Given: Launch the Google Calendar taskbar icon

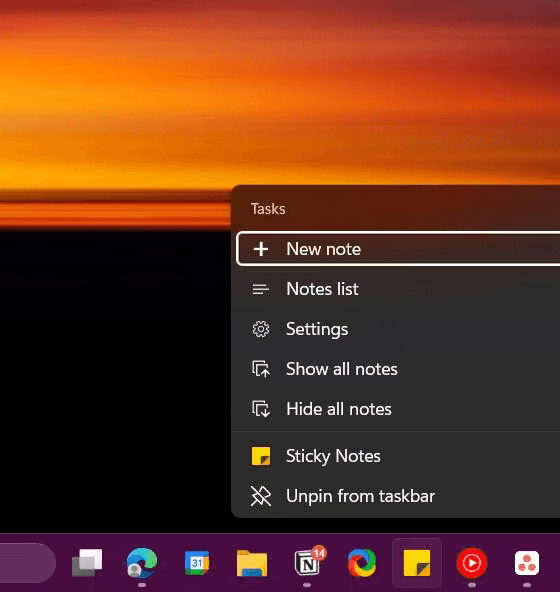Looking at the screenshot, I should (x=197, y=563).
